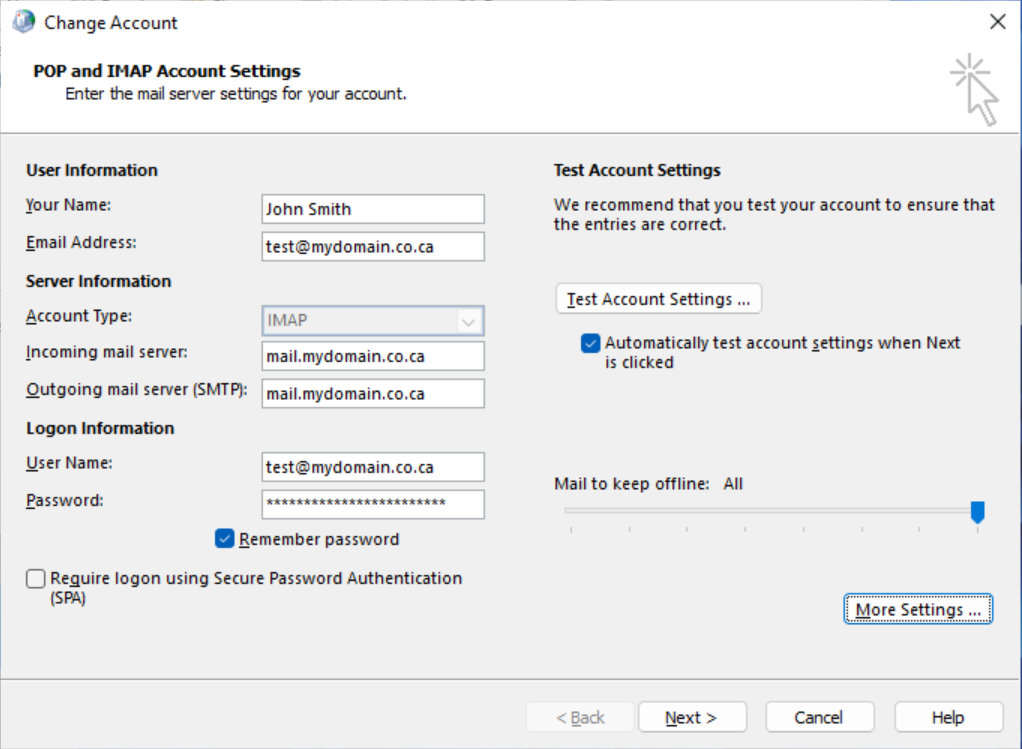The height and width of the screenshot is (749, 1022).
Task: Toggle the Remember password checkbox
Action: click(x=225, y=538)
